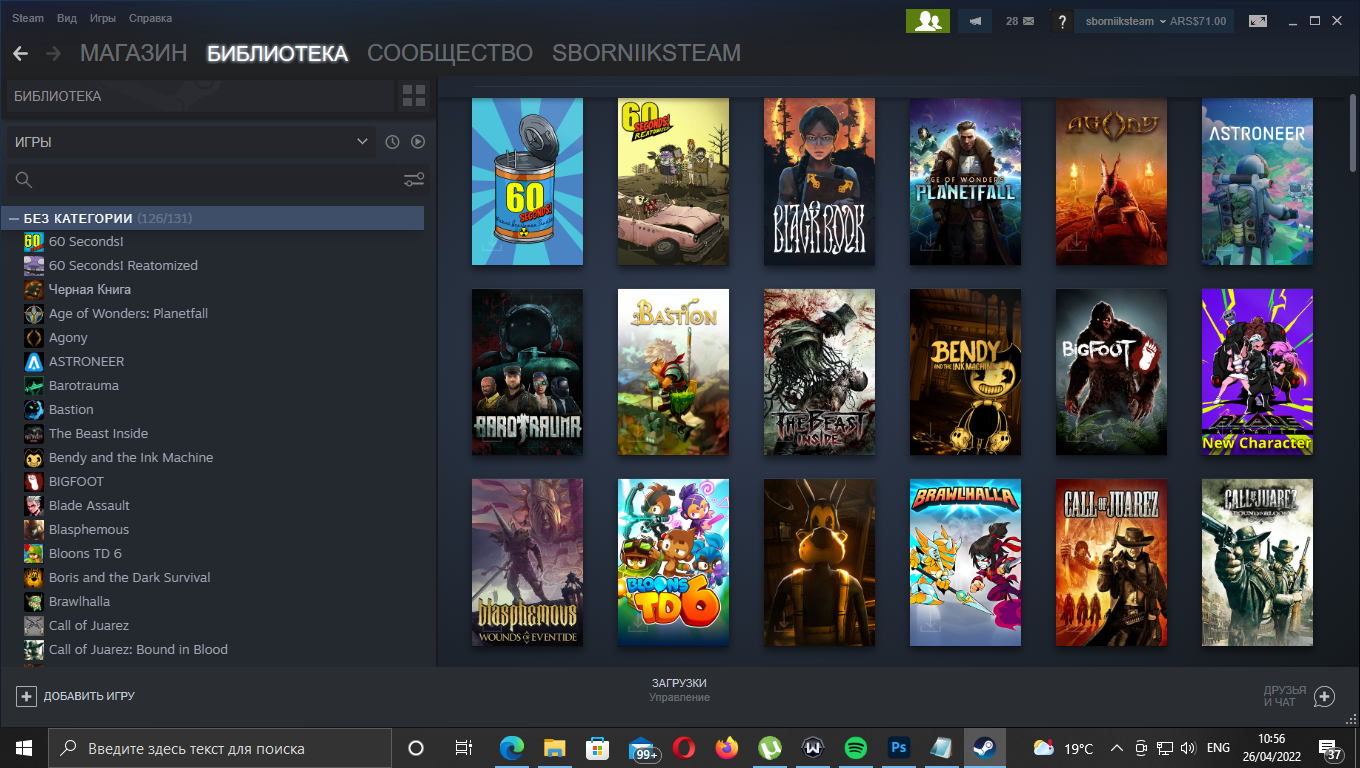This screenshot has height=768, width=1360.
Task: Open the Bigfoot cover art
Action: click(1111, 372)
